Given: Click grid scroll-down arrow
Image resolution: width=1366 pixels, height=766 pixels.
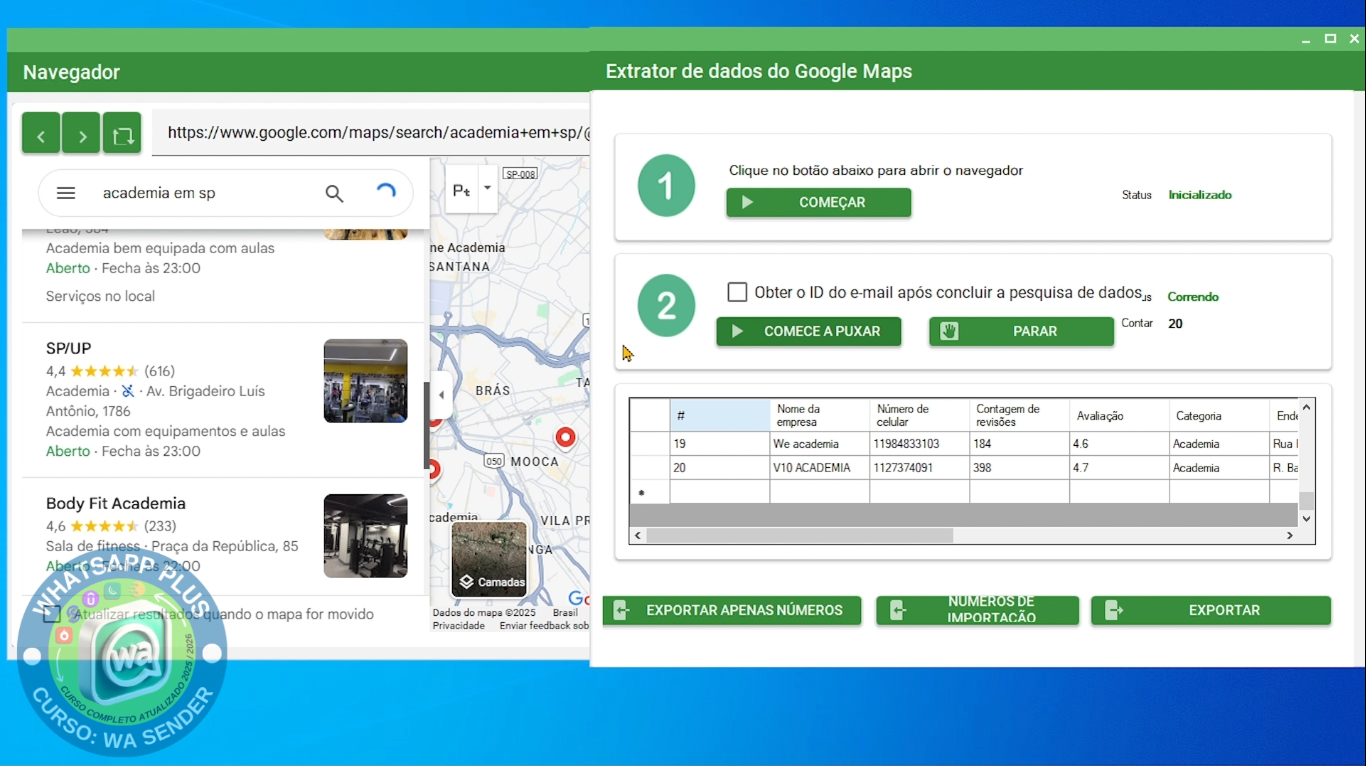Looking at the screenshot, I should [1306, 518].
